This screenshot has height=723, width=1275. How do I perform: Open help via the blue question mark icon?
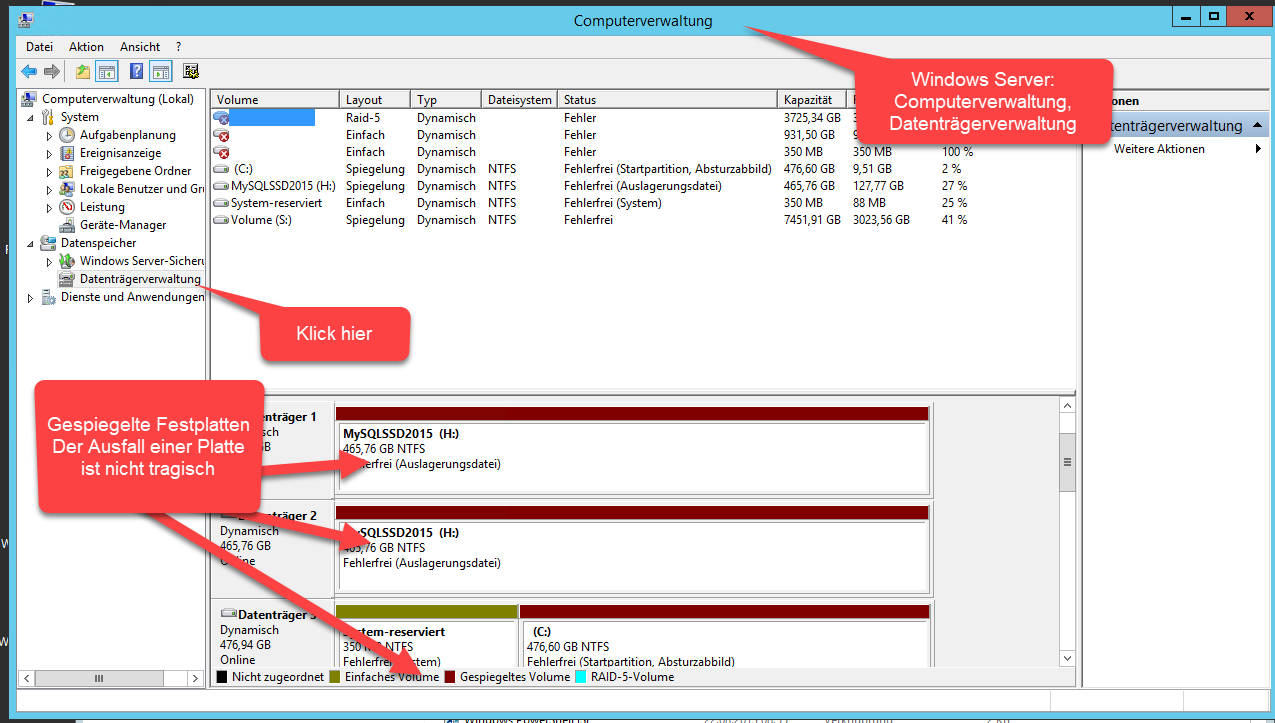point(137,71)
